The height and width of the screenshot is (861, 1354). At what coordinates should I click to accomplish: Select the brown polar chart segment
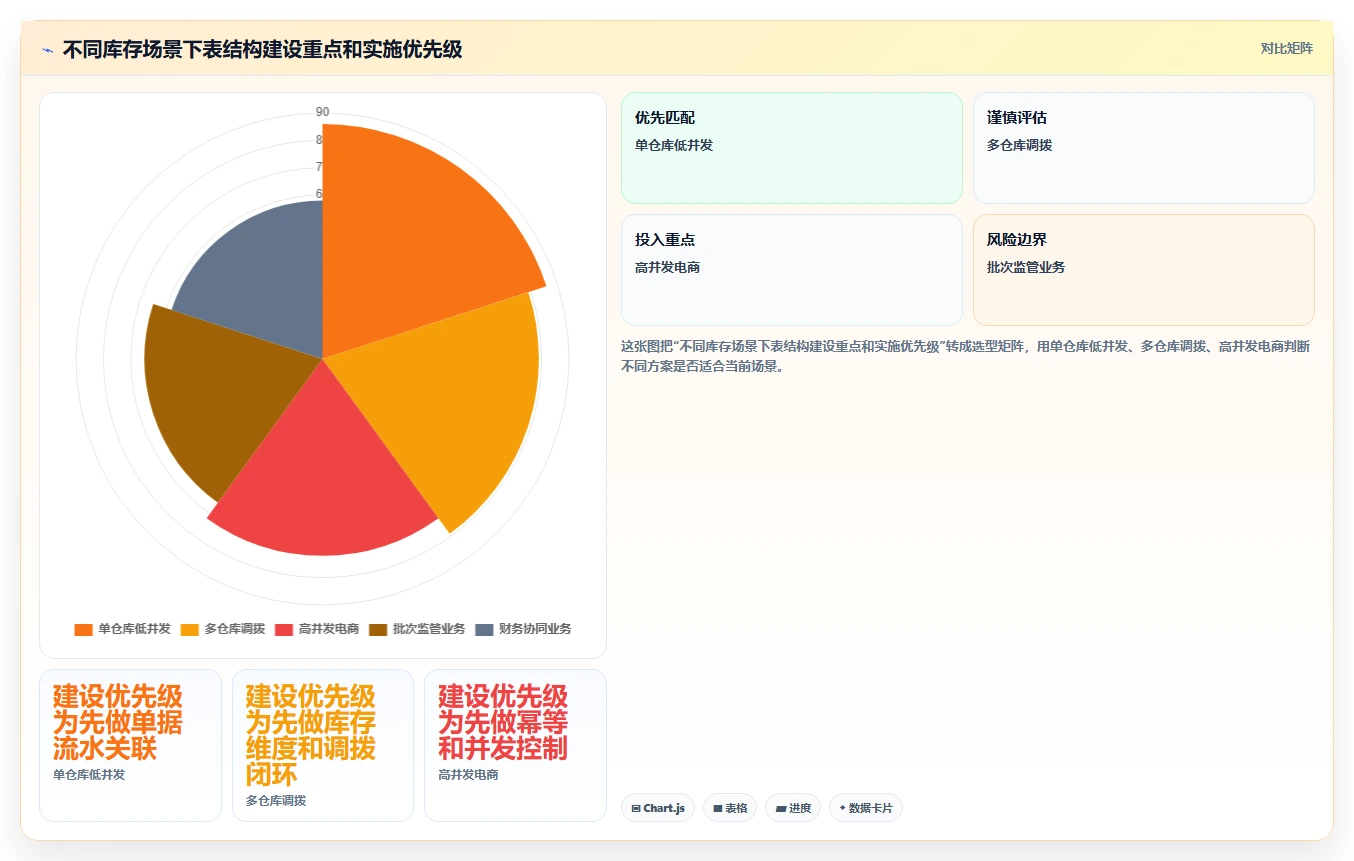tap(225, 395)
